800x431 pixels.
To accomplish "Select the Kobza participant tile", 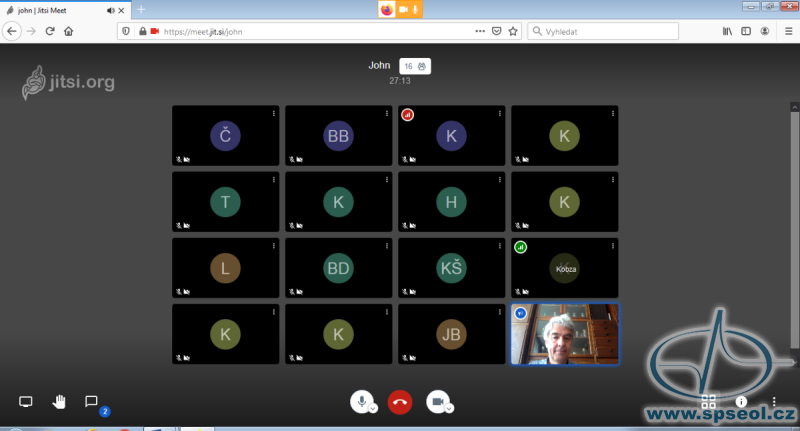I will (565, 268).
